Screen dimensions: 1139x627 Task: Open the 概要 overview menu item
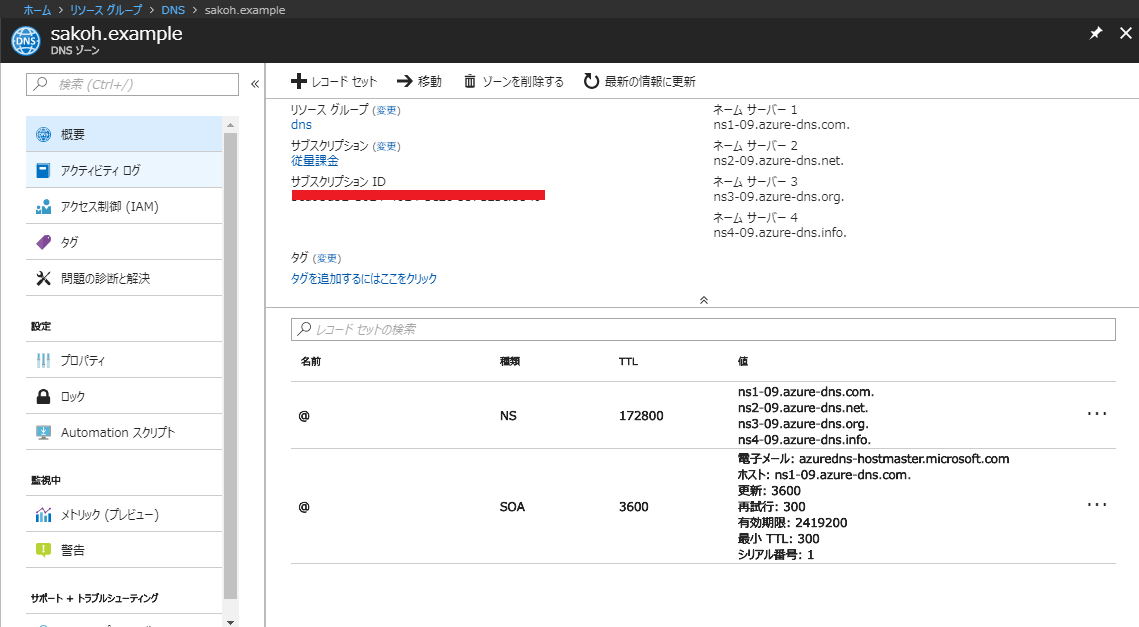pyautogui.click(x=123, y=134)
